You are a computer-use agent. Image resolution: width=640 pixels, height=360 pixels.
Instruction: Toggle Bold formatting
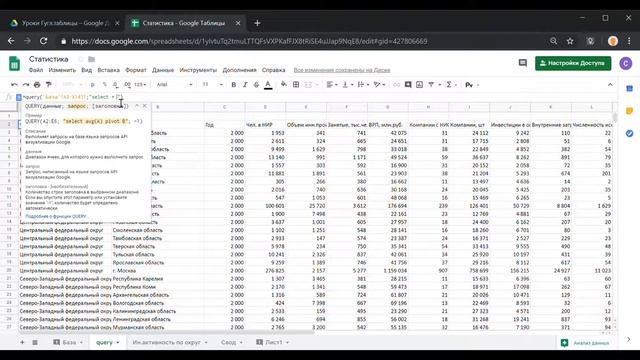(x=233, y=85)
